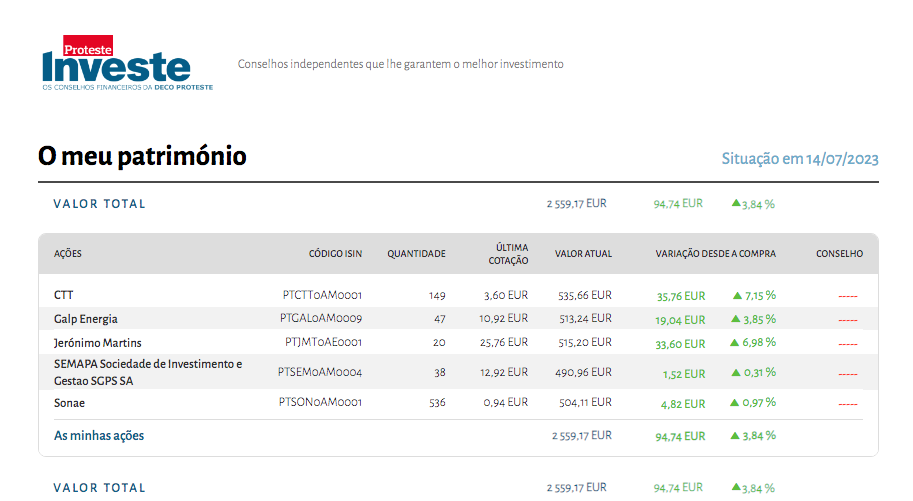913x501 pixels.
Task: Click the Ações column header
Action: coord(68,254)
